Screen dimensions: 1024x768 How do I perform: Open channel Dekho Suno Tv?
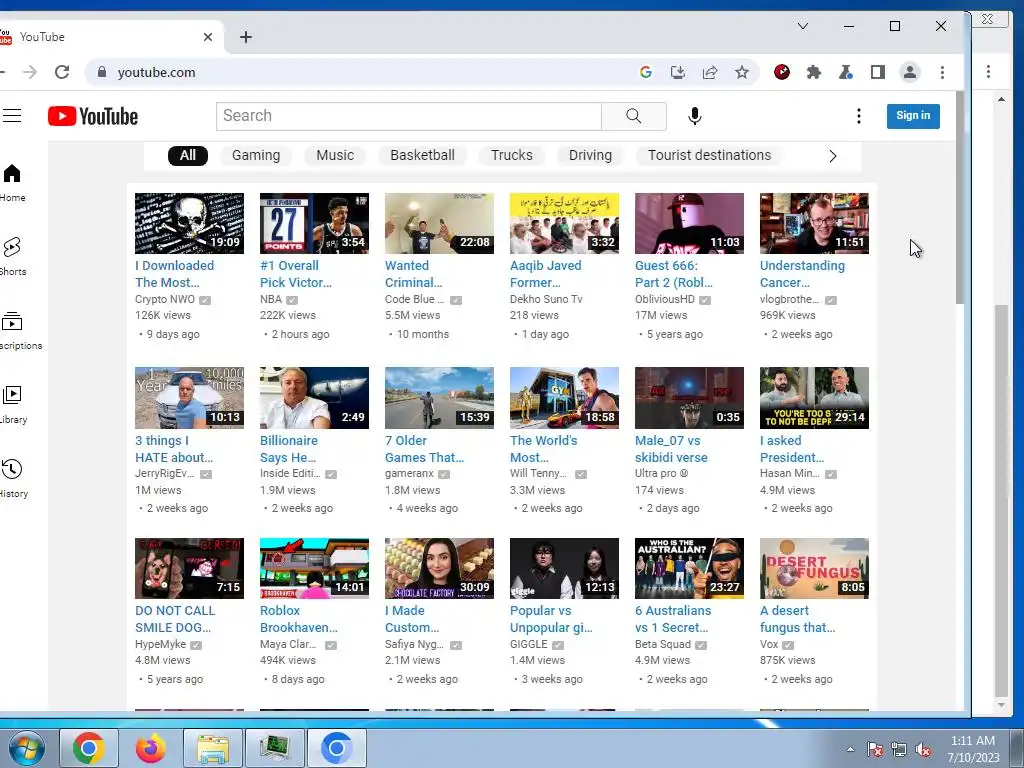546,300
